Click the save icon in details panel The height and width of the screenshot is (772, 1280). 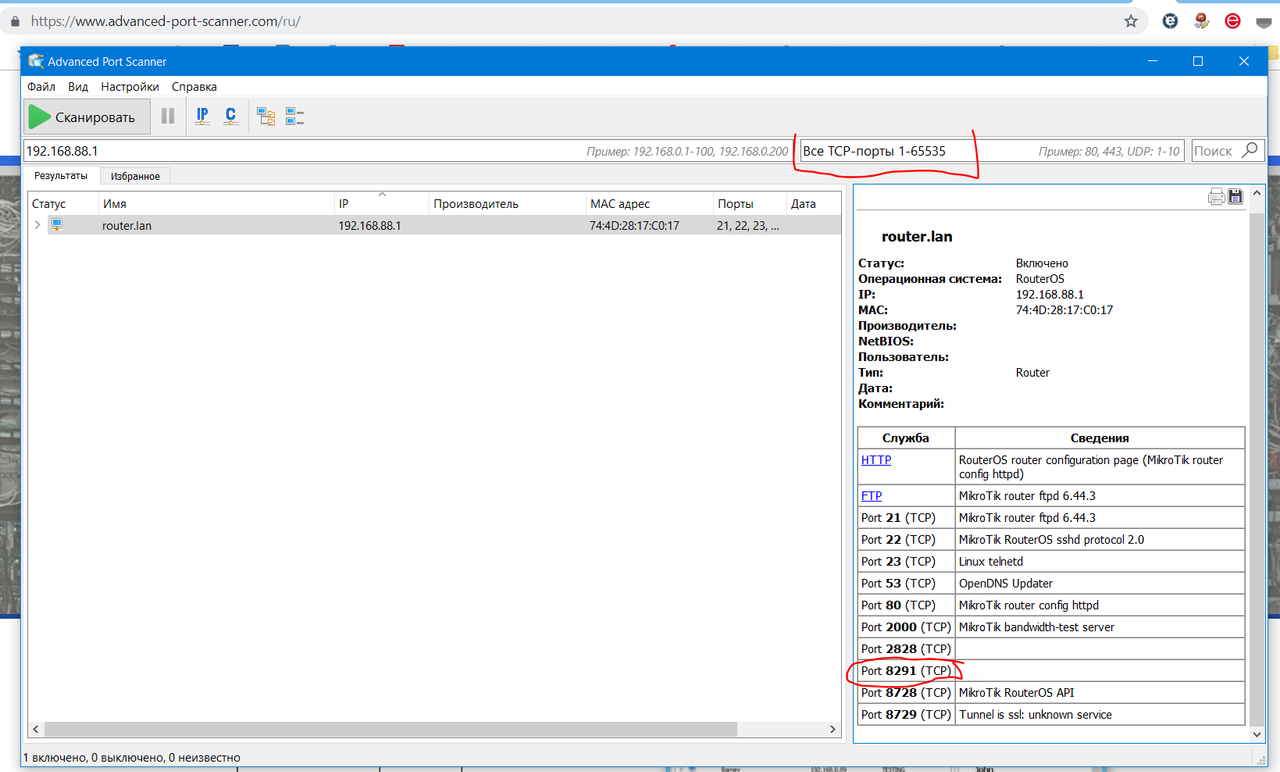point(1235,197)
